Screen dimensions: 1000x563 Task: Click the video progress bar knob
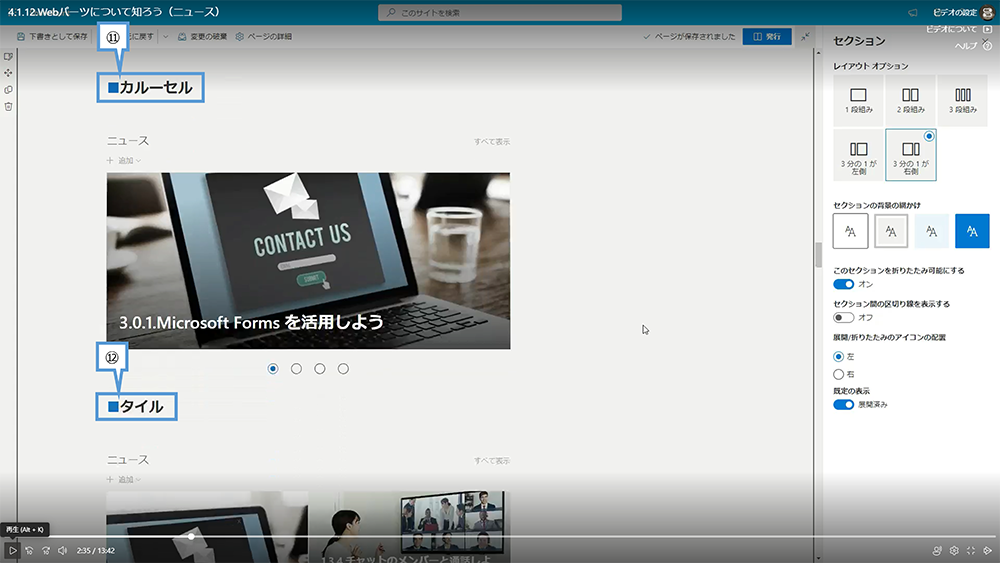coord(191,536)
